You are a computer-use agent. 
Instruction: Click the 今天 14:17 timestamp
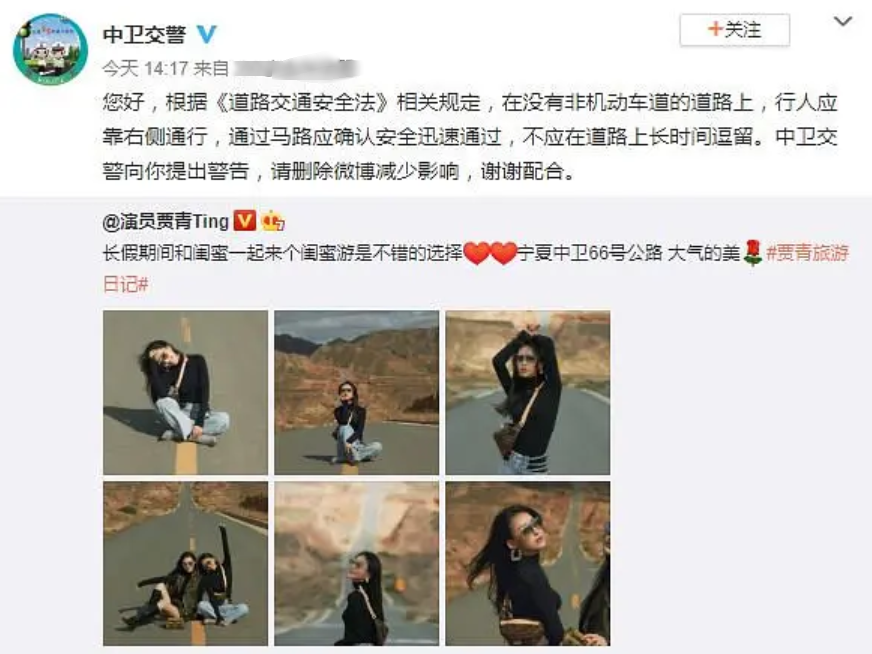tap(145, 68)
